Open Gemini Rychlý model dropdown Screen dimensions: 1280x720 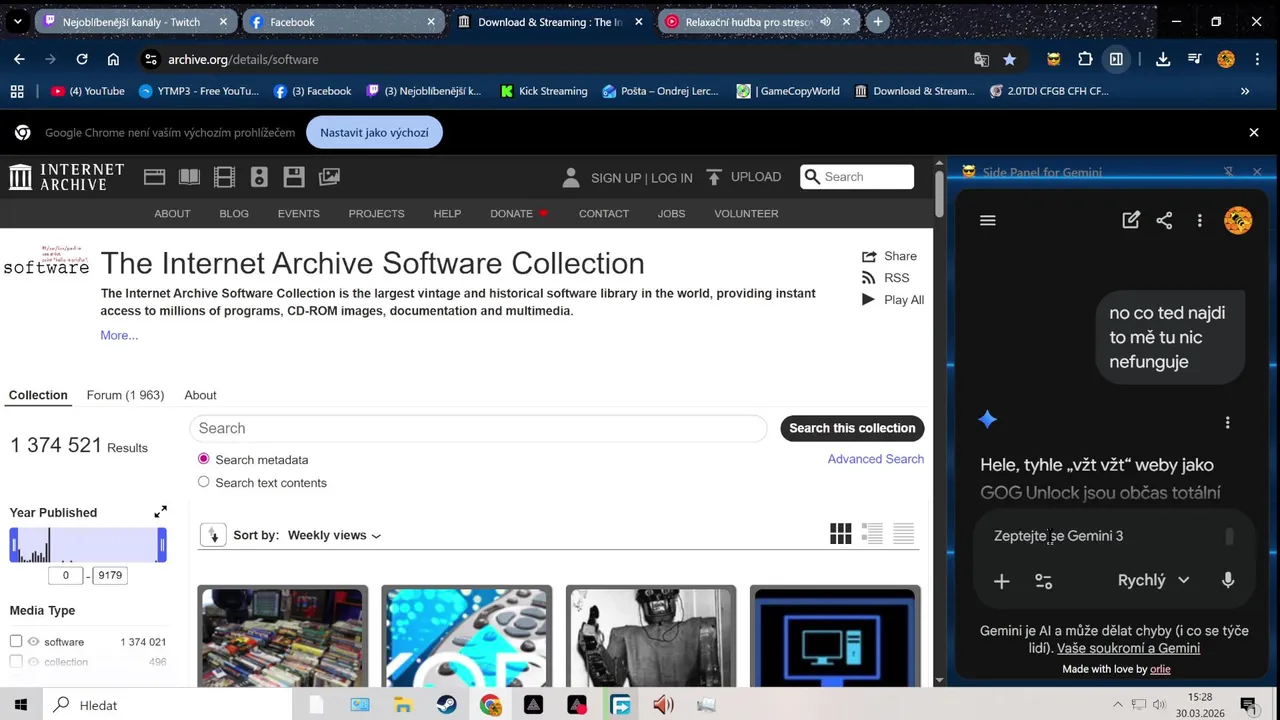tap(1153, 580)
